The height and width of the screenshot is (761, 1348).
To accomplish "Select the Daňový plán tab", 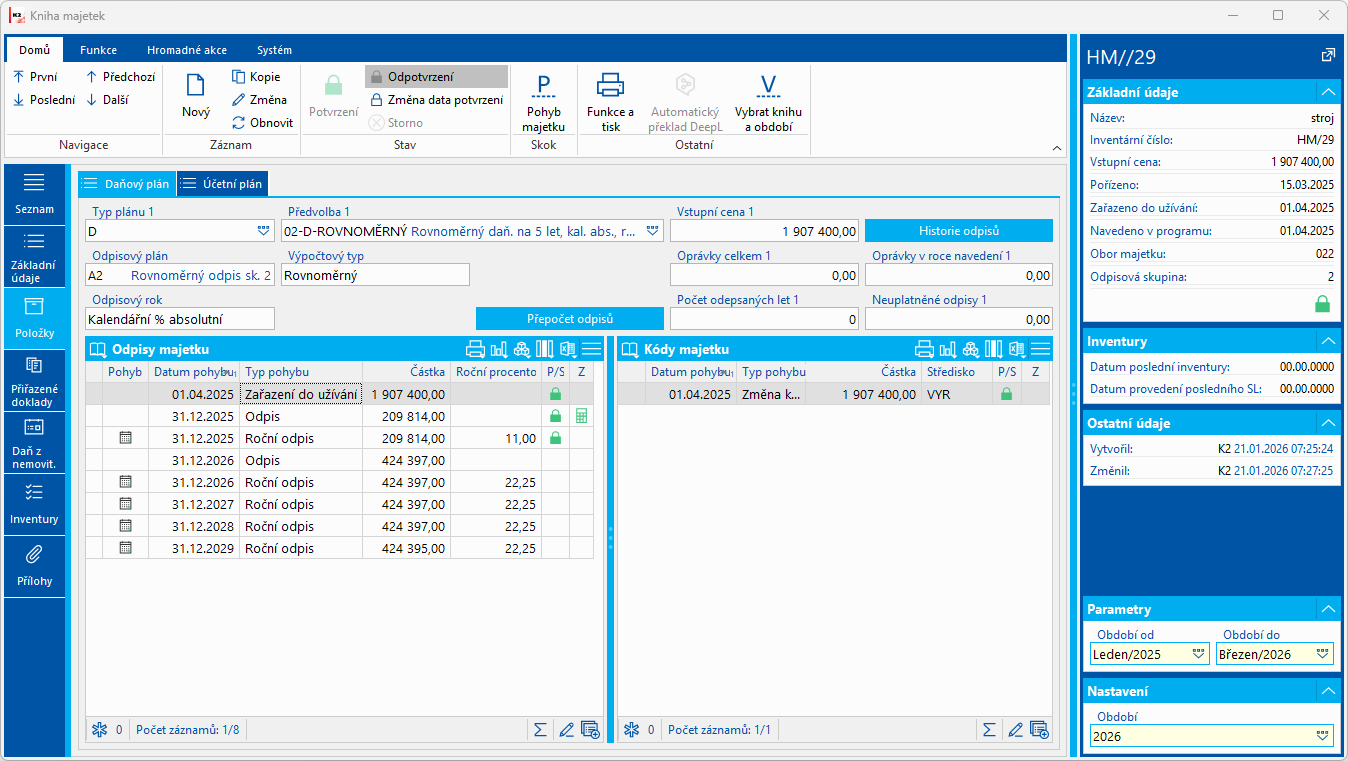I will [x=127, y=184].
